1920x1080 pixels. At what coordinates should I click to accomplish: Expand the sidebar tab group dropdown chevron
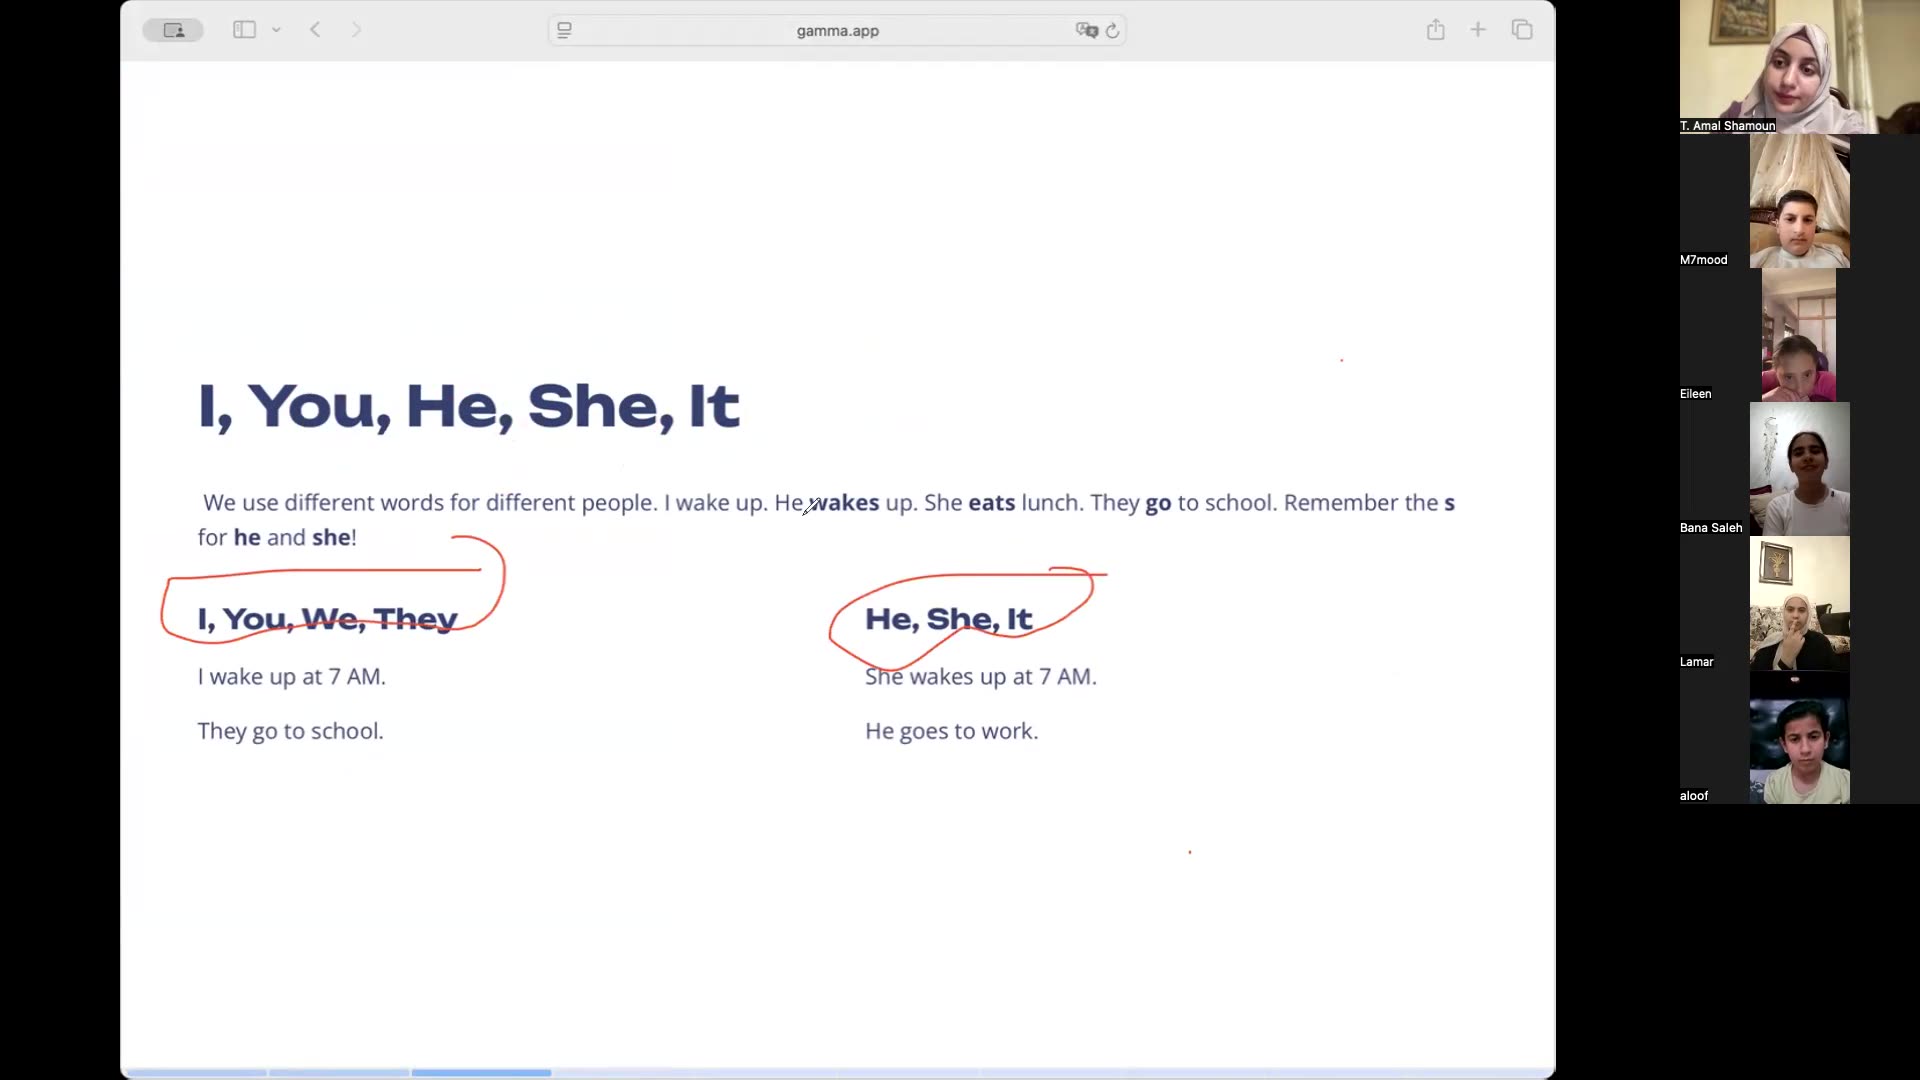point(277,30)
